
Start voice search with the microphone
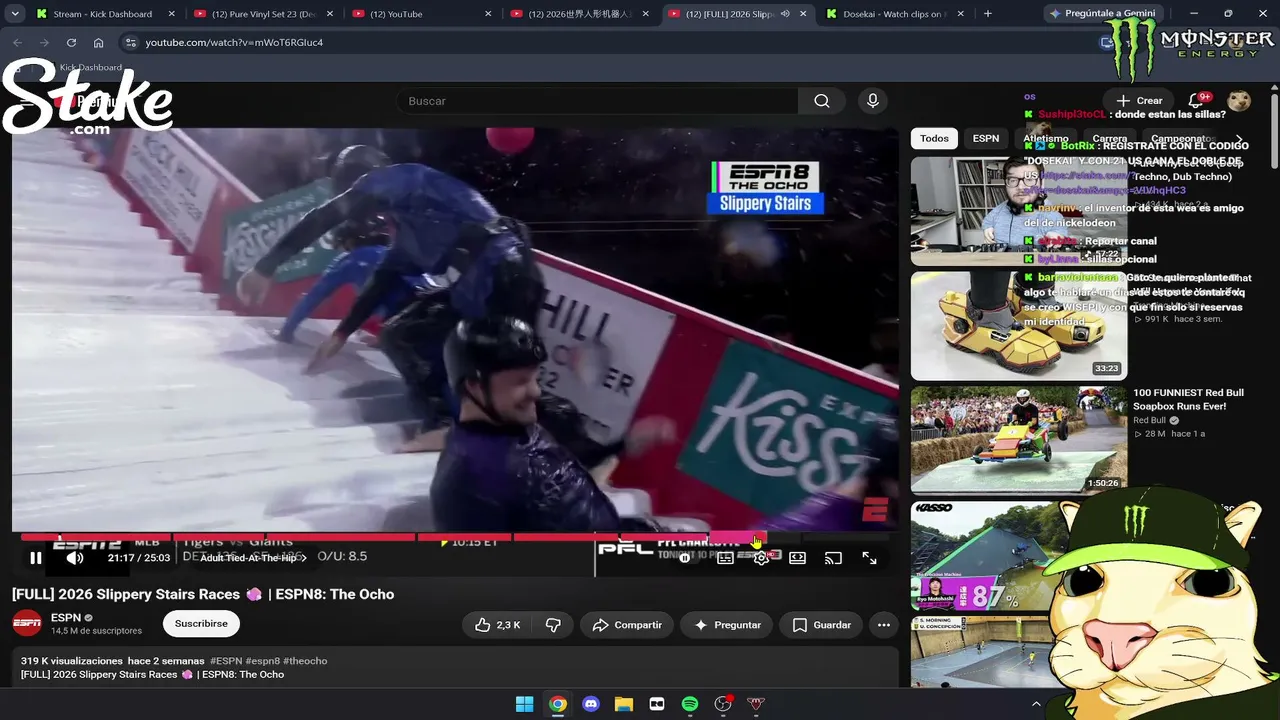[873, 101]
